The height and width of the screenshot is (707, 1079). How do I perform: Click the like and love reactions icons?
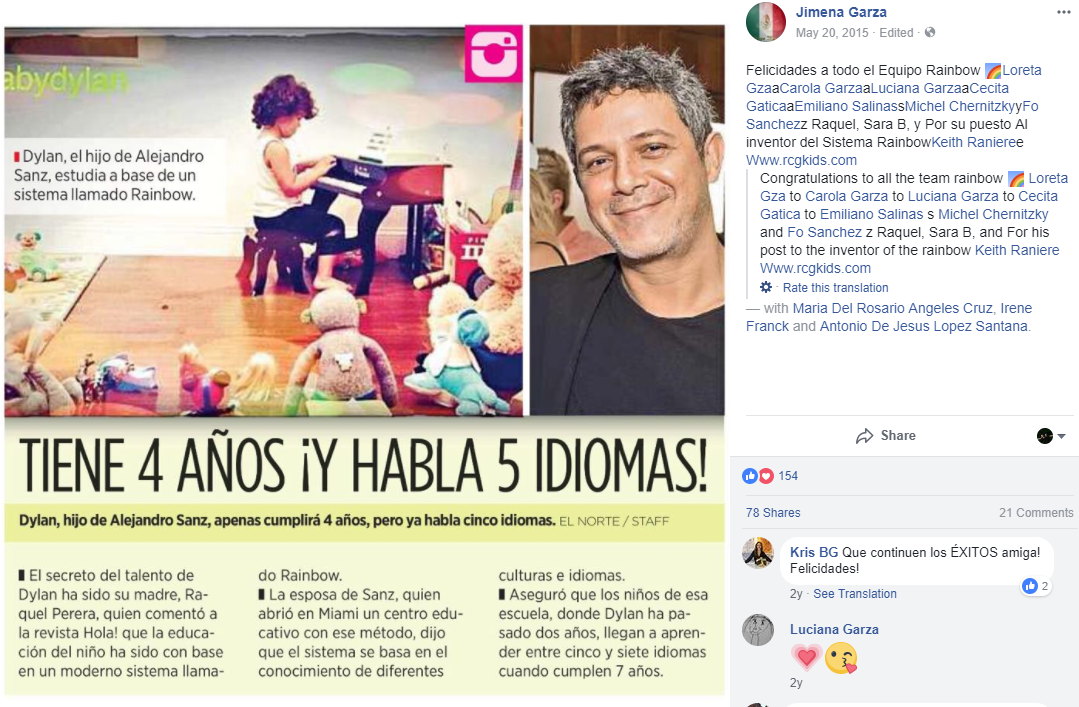758,476
